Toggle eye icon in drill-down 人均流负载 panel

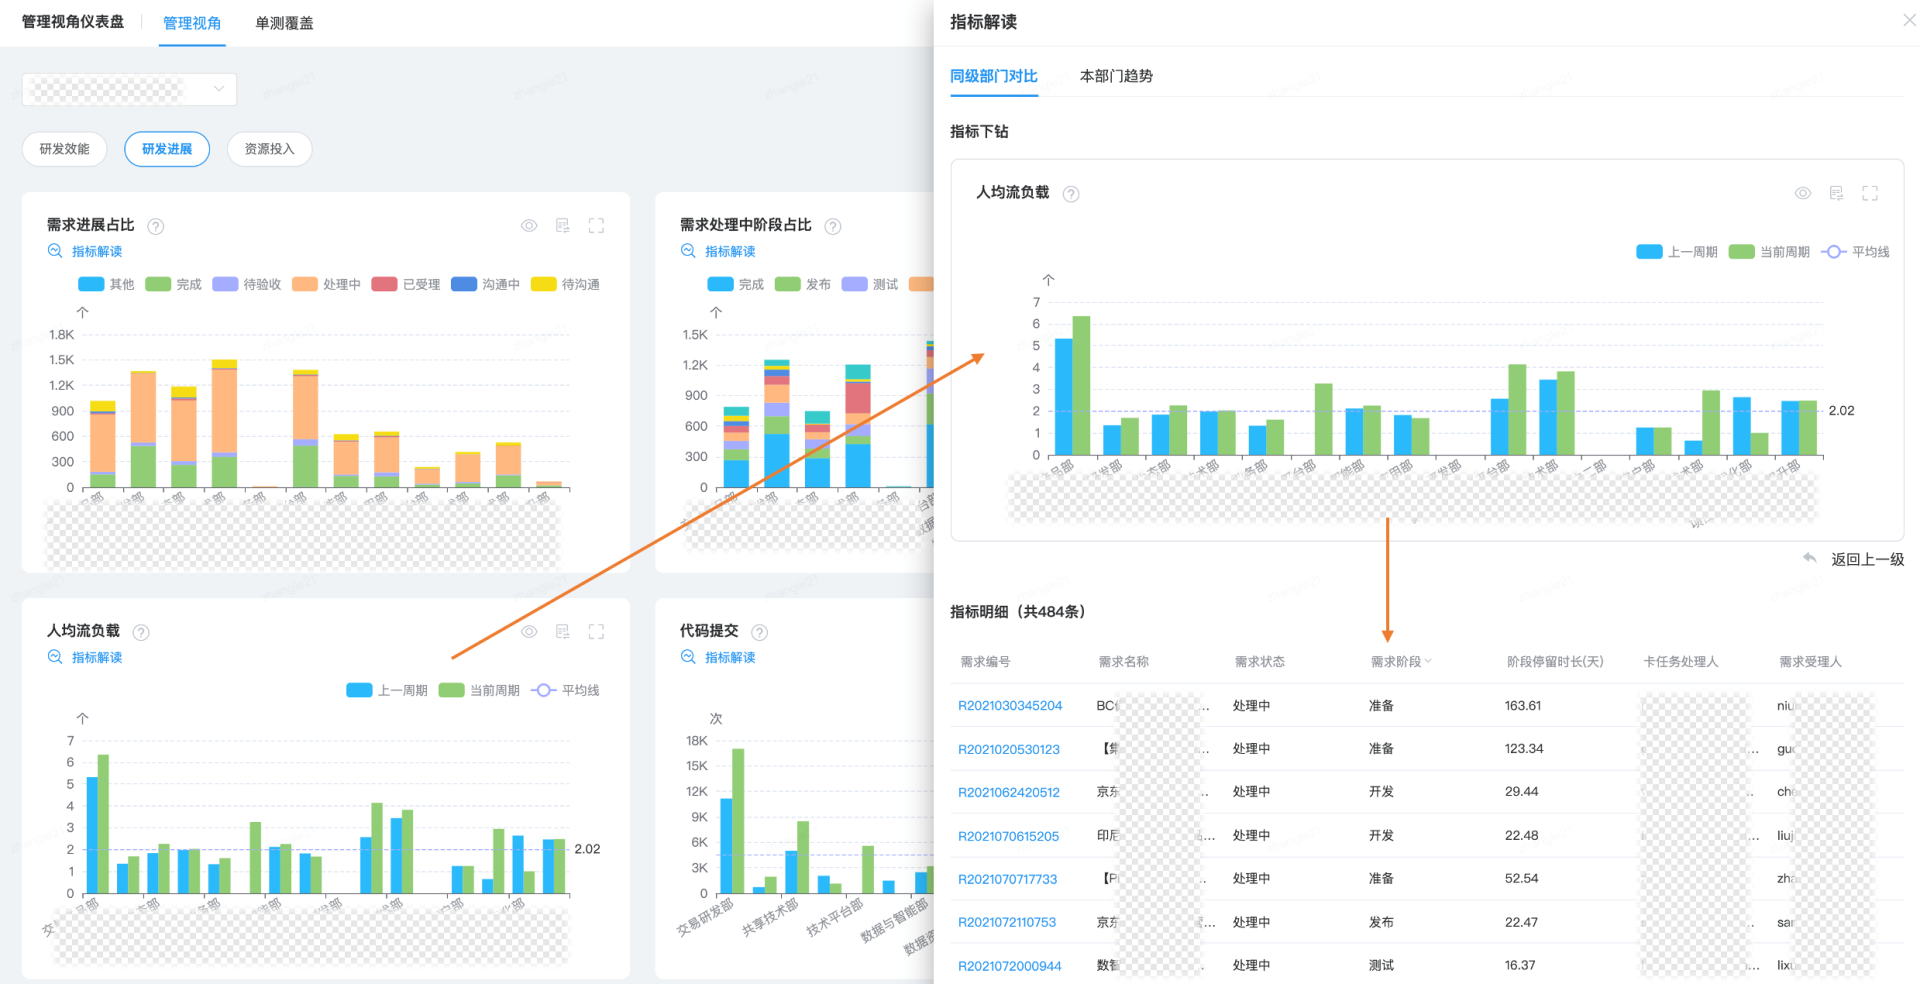point(1802,194)
